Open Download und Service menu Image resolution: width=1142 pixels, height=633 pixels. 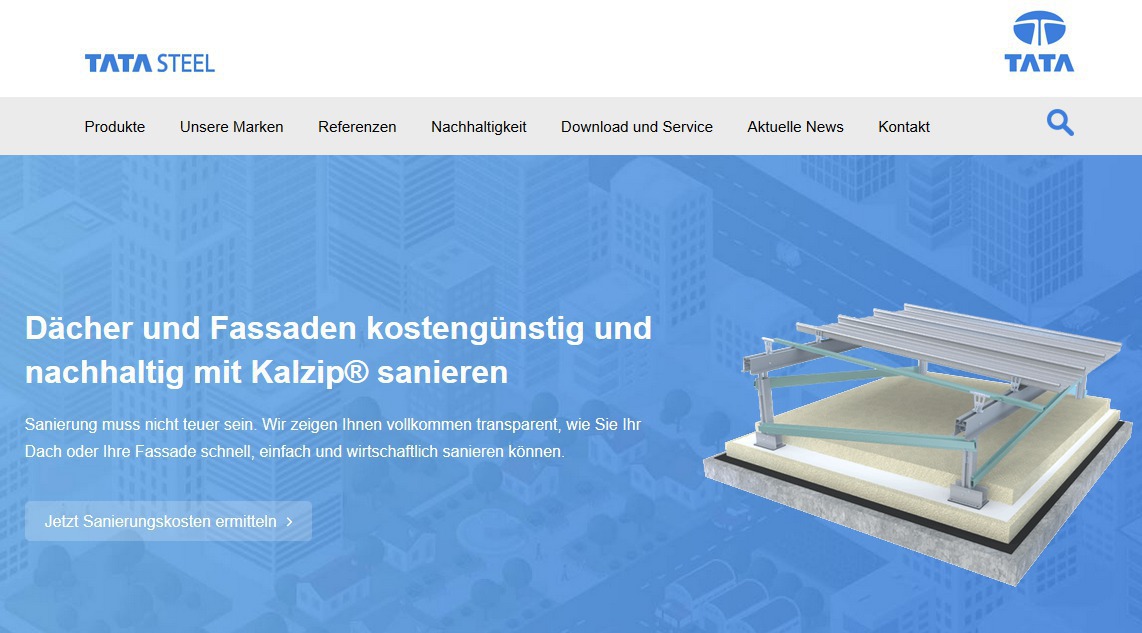coord(637,127)
